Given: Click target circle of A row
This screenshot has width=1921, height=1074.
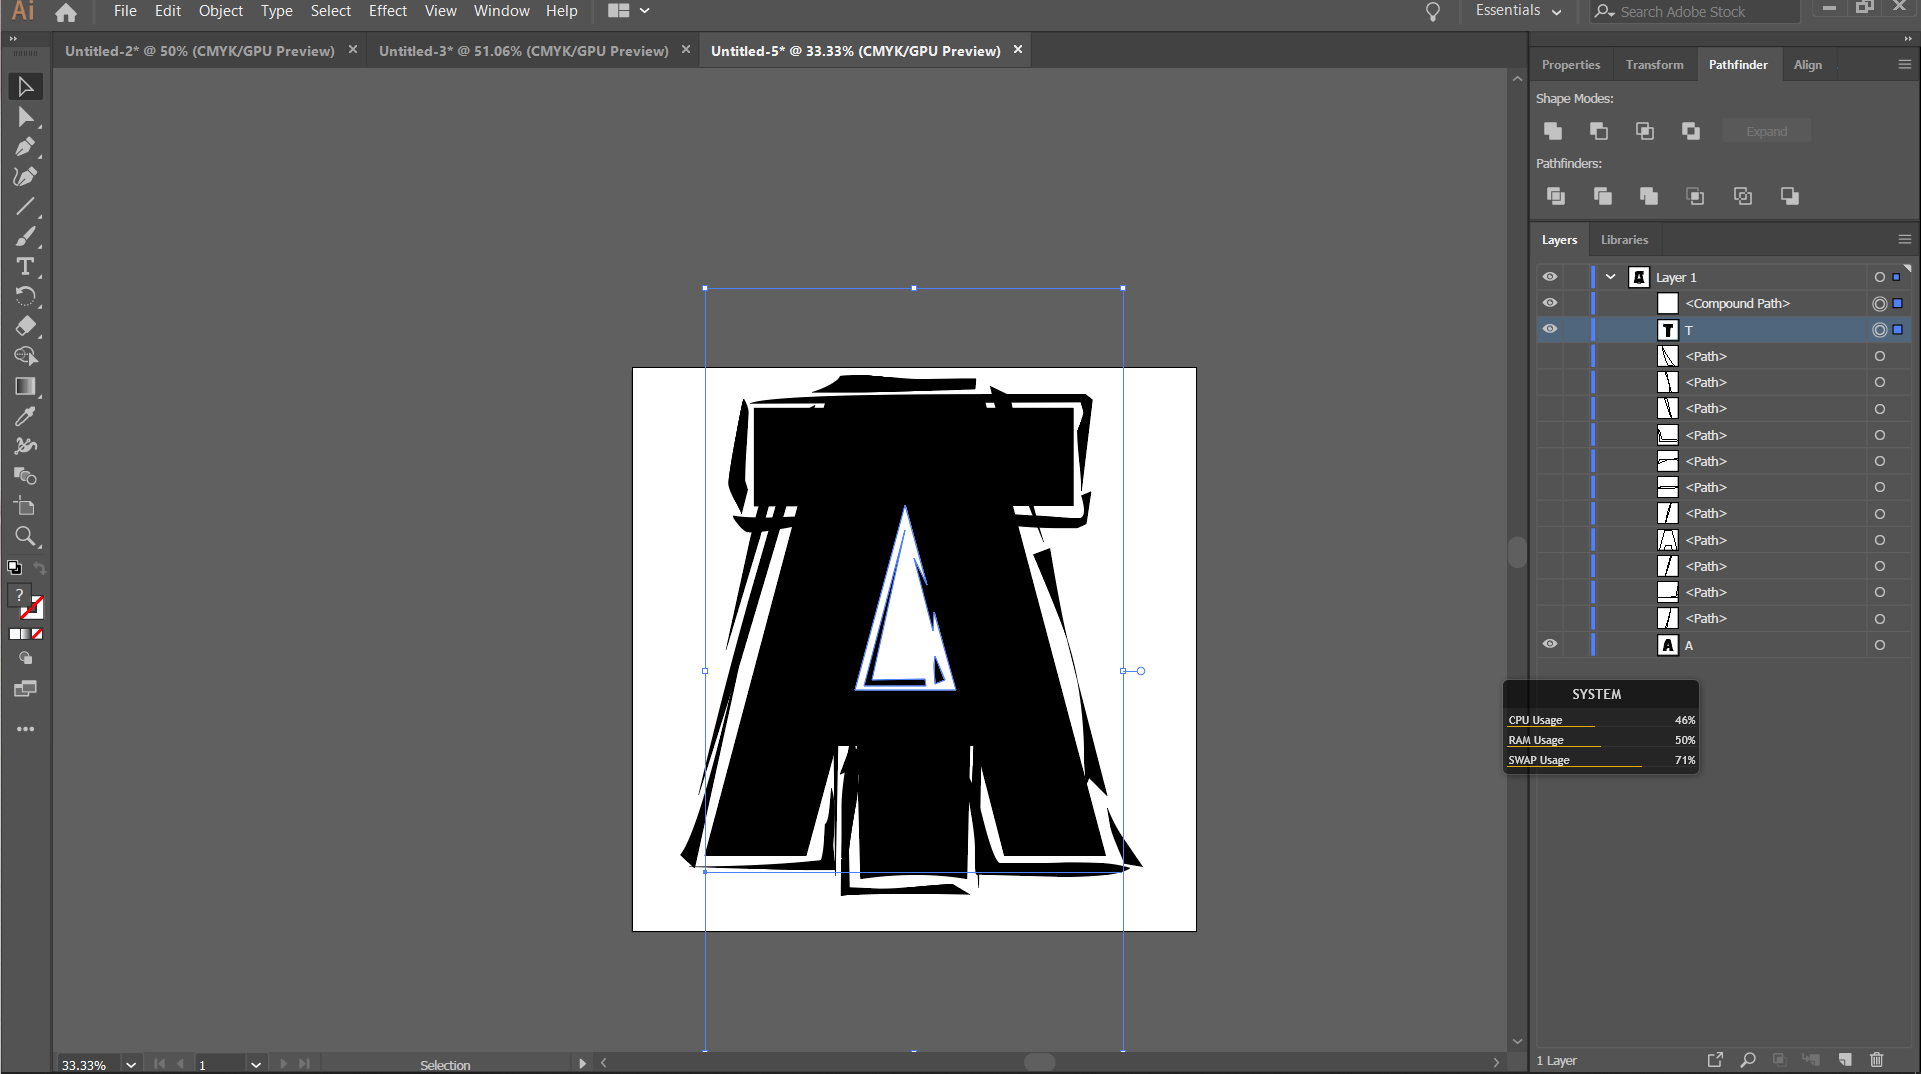Looking at the screenshot, I should 1880,645.
